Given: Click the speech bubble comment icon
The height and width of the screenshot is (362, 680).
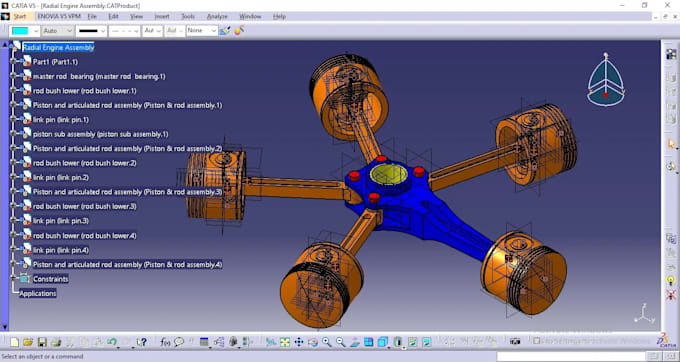Looking at the screenshot, I should tap(179, 342).
